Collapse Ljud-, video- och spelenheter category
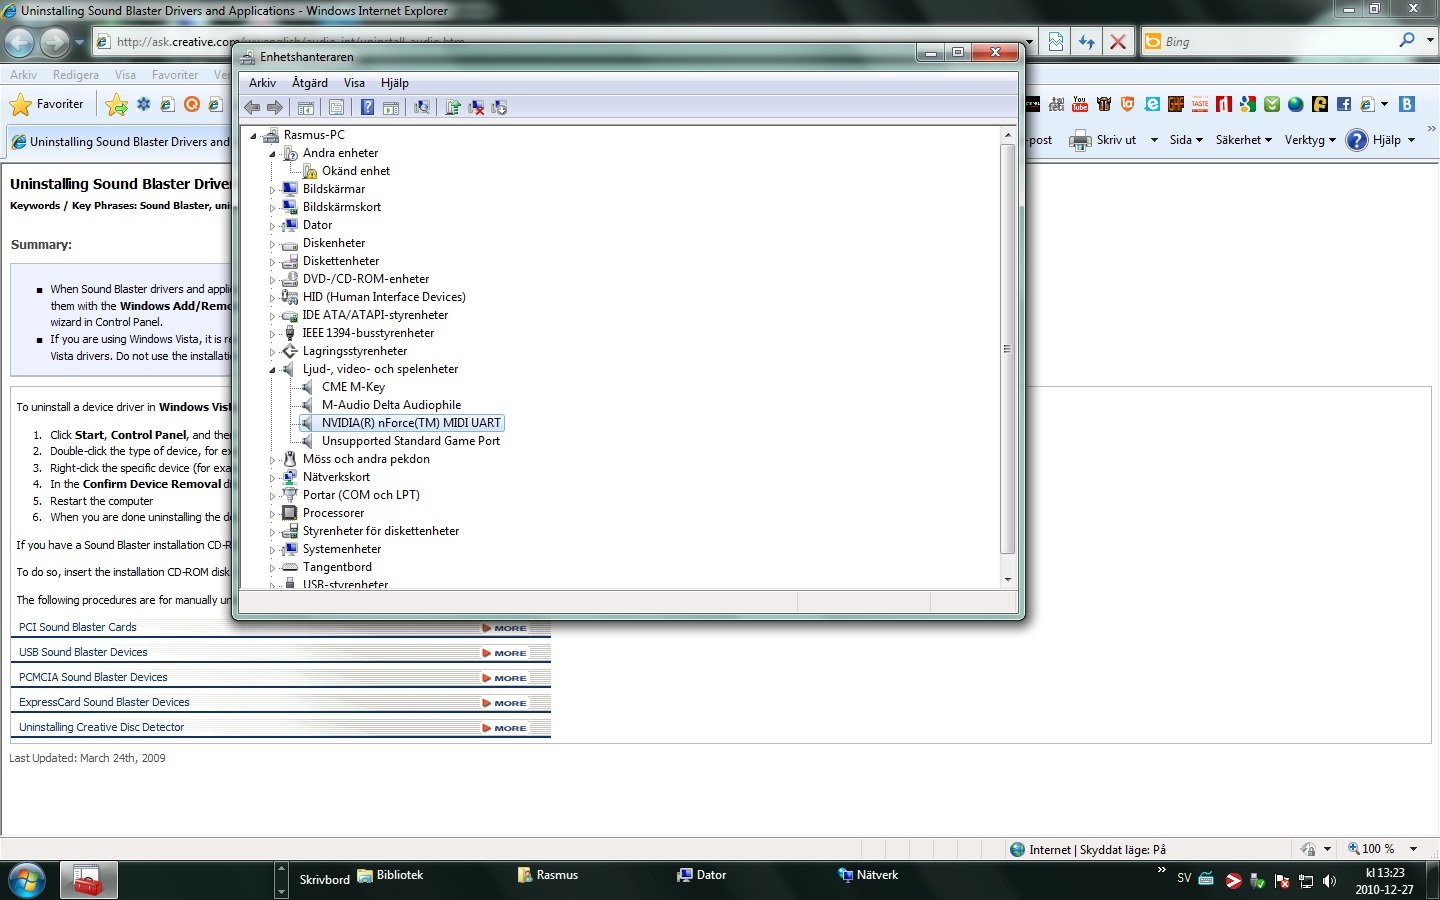The width and height of the screenshot is (1440, 900). click(x=272, y=370)
